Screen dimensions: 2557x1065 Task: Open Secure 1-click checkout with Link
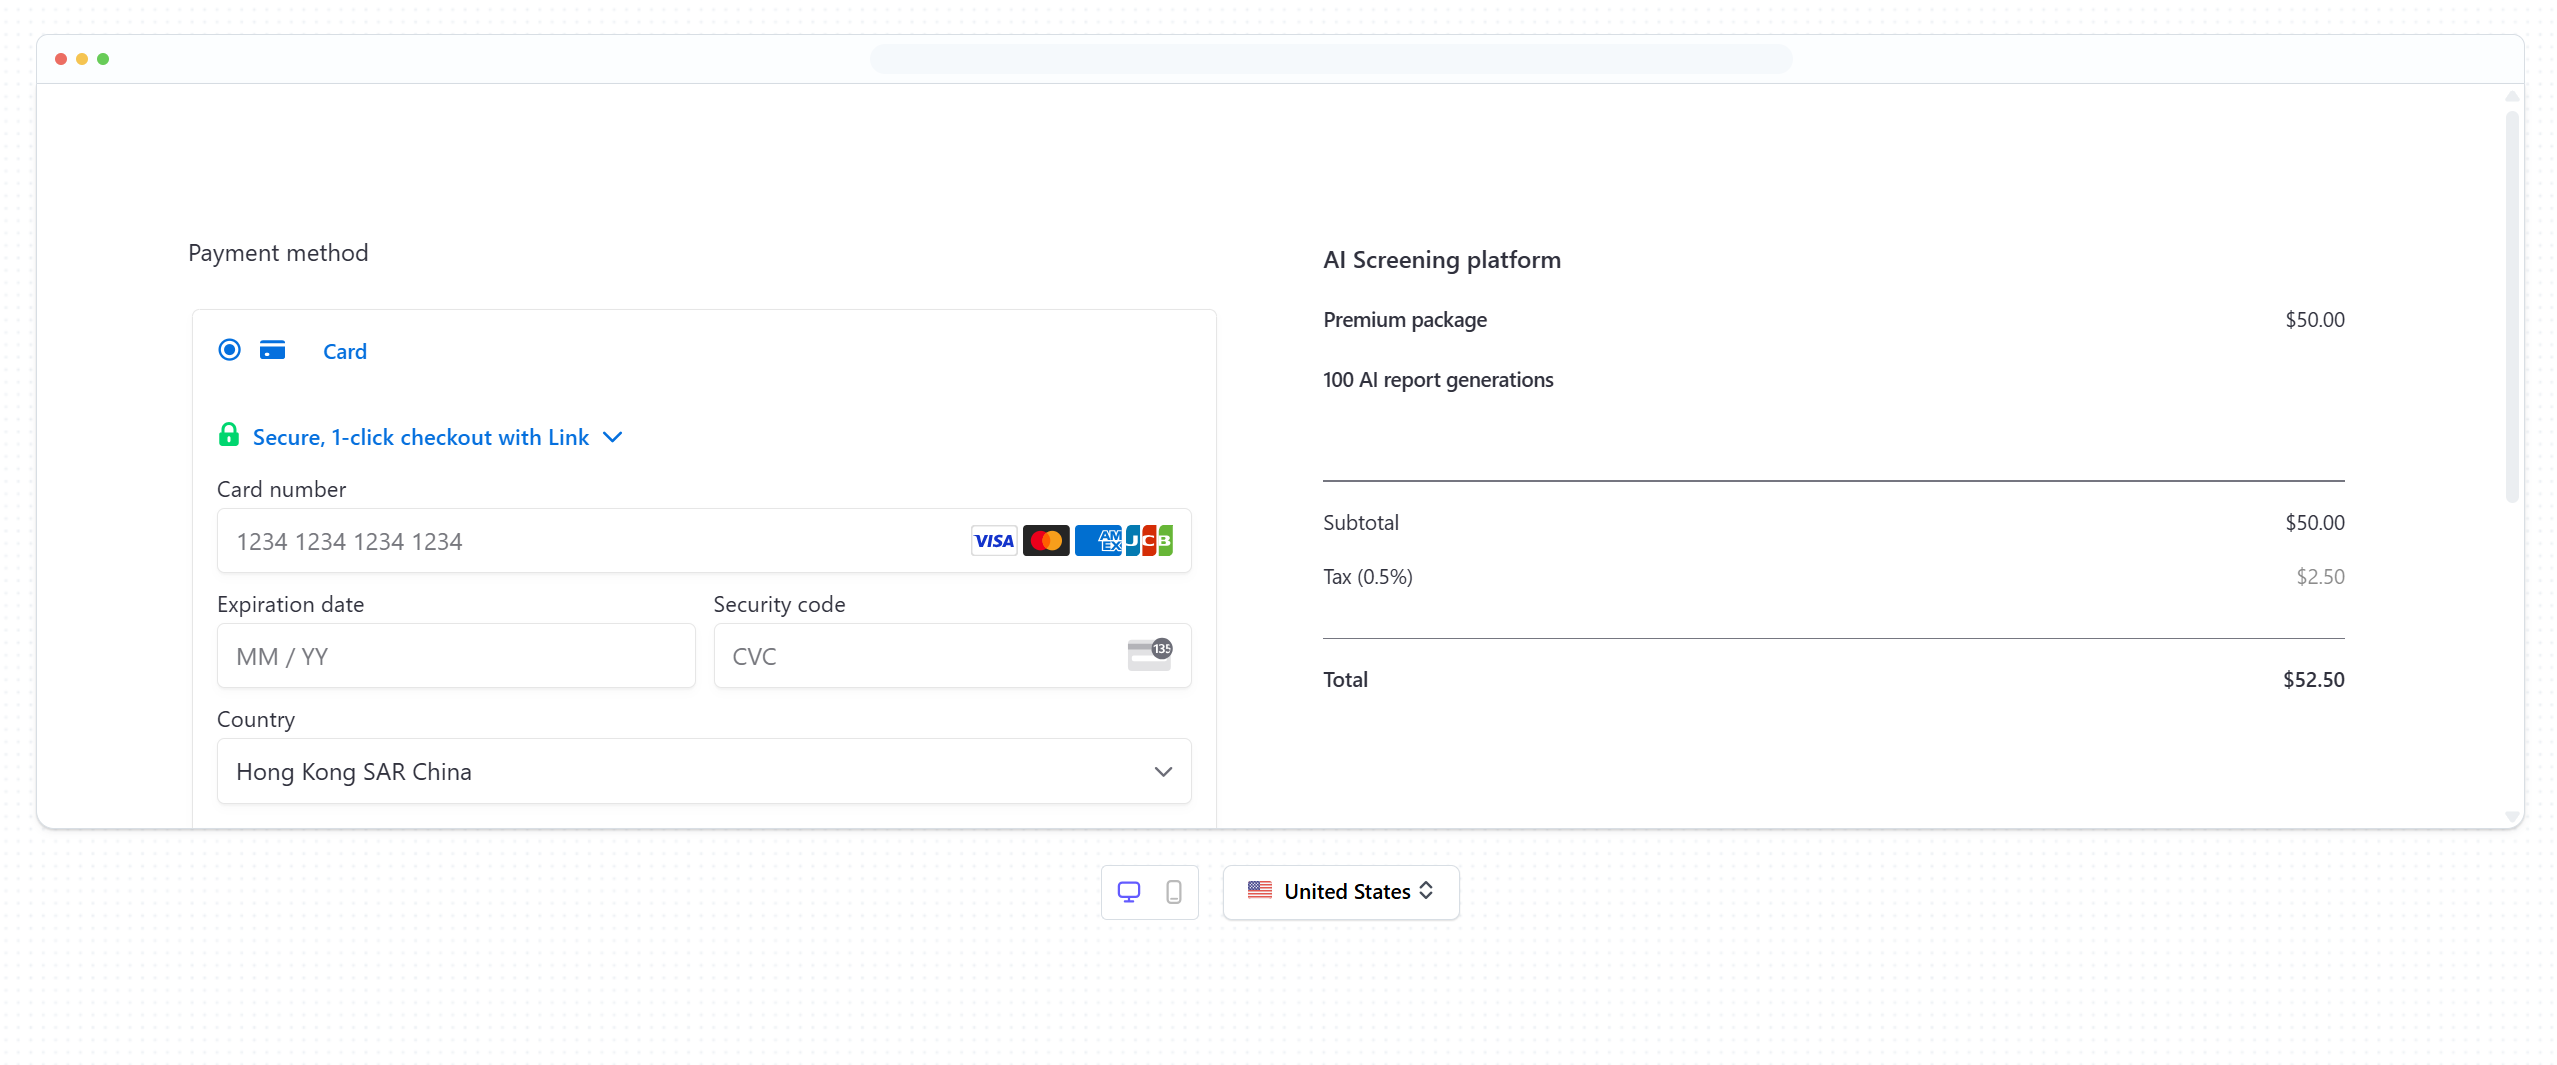[421, 437]
